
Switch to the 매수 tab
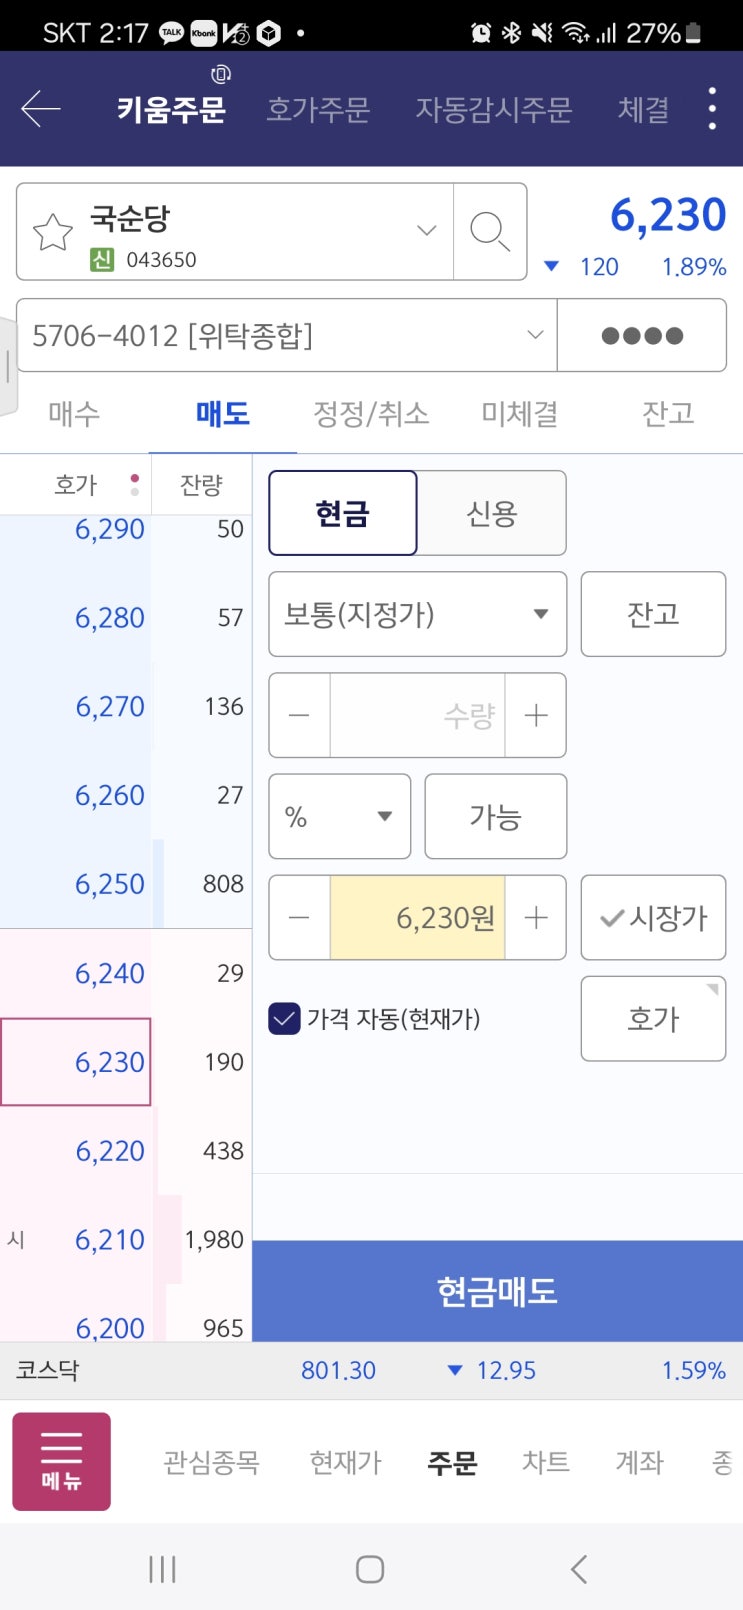coord(74,413)
